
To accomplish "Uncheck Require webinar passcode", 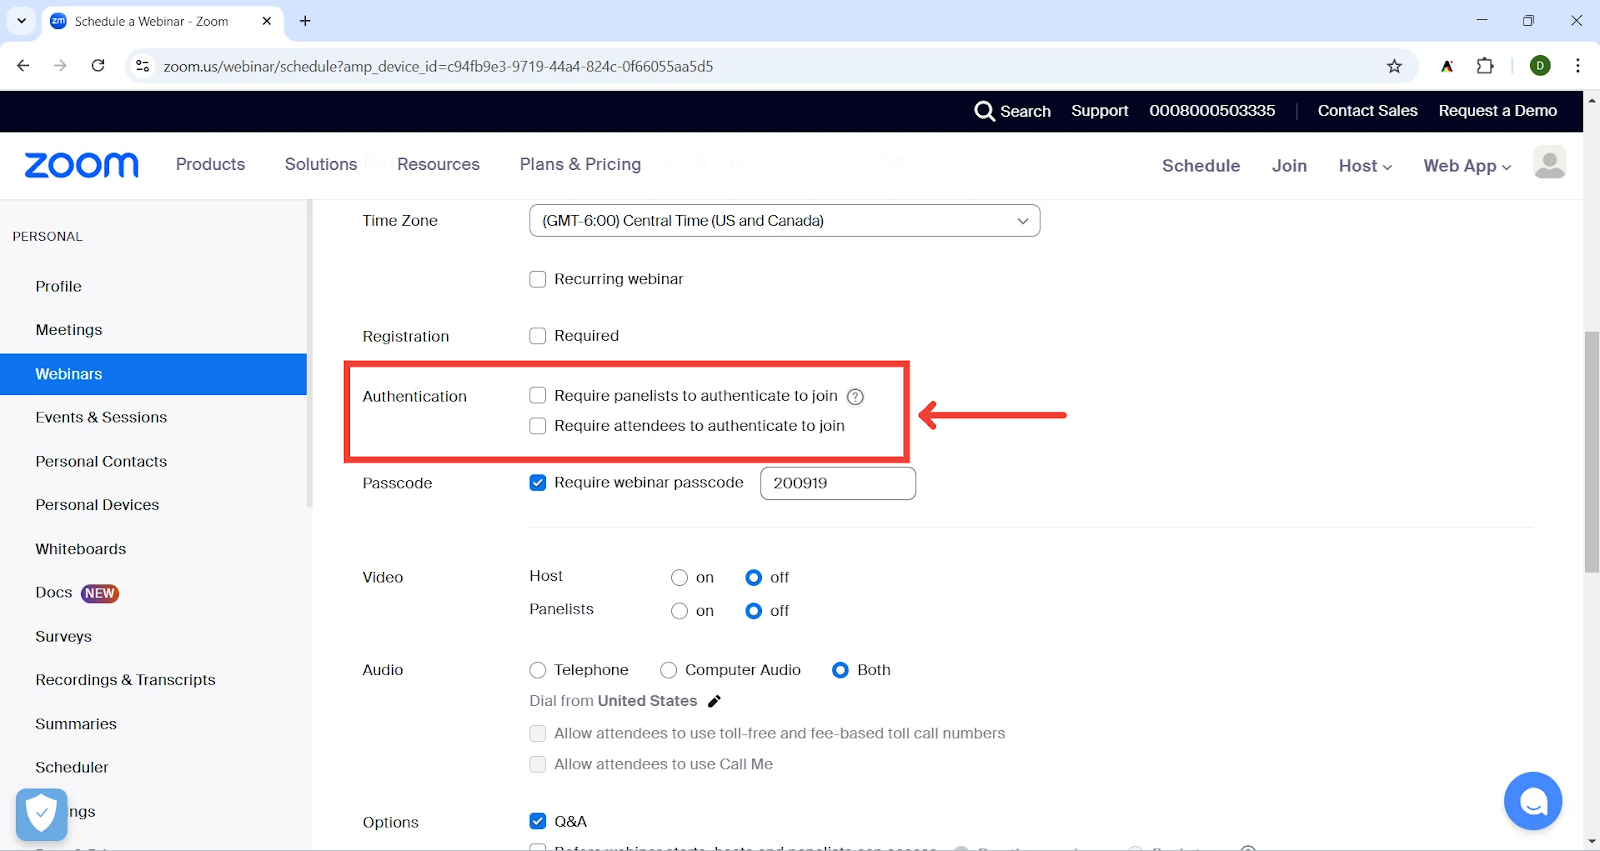I will 538,483.
